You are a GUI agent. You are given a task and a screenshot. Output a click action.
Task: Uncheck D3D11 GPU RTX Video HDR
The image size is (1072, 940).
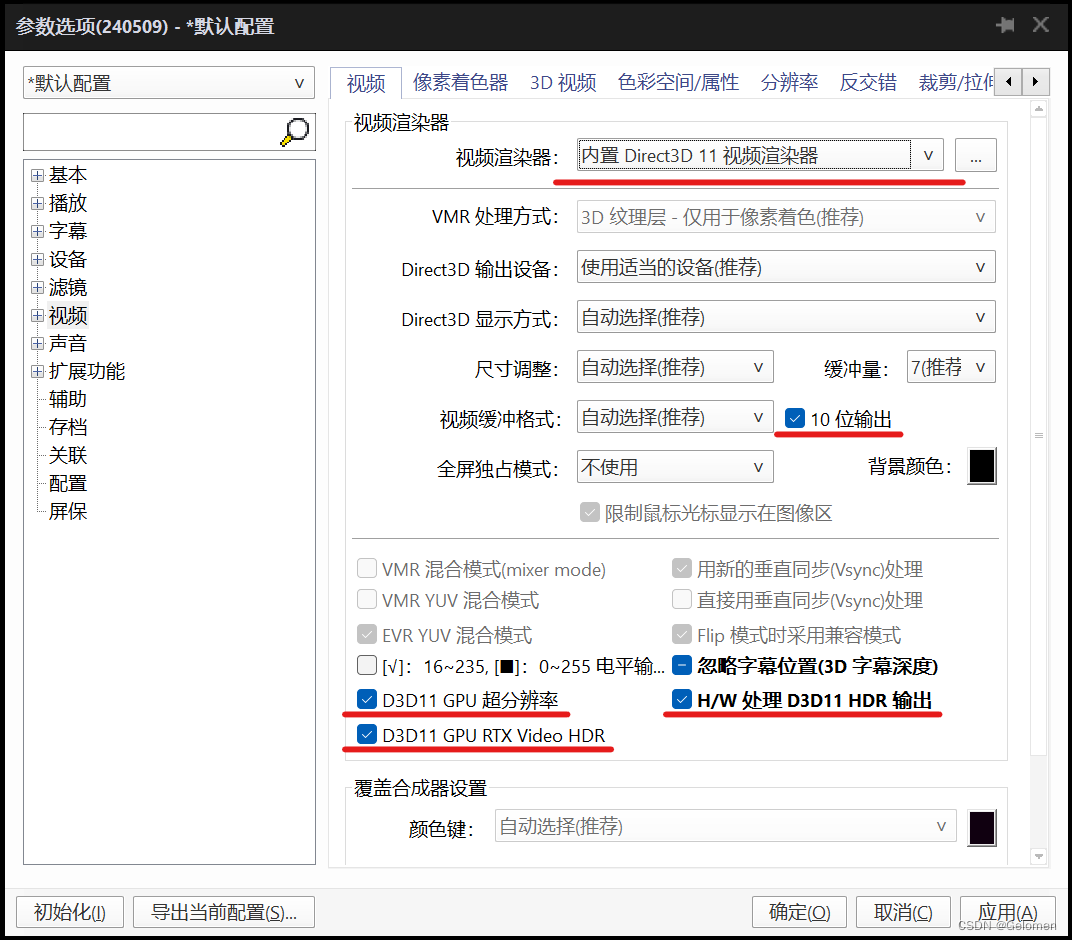368,735
